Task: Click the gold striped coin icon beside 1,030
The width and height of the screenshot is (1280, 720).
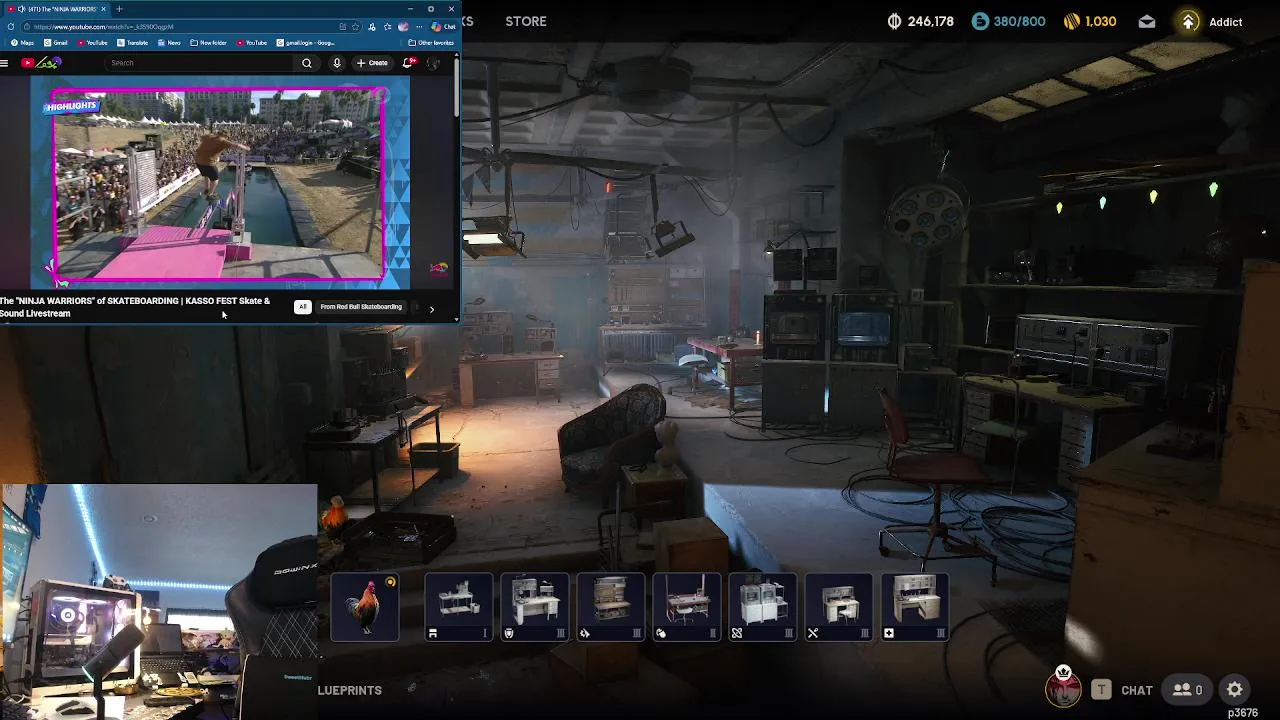Action: 1071,21
